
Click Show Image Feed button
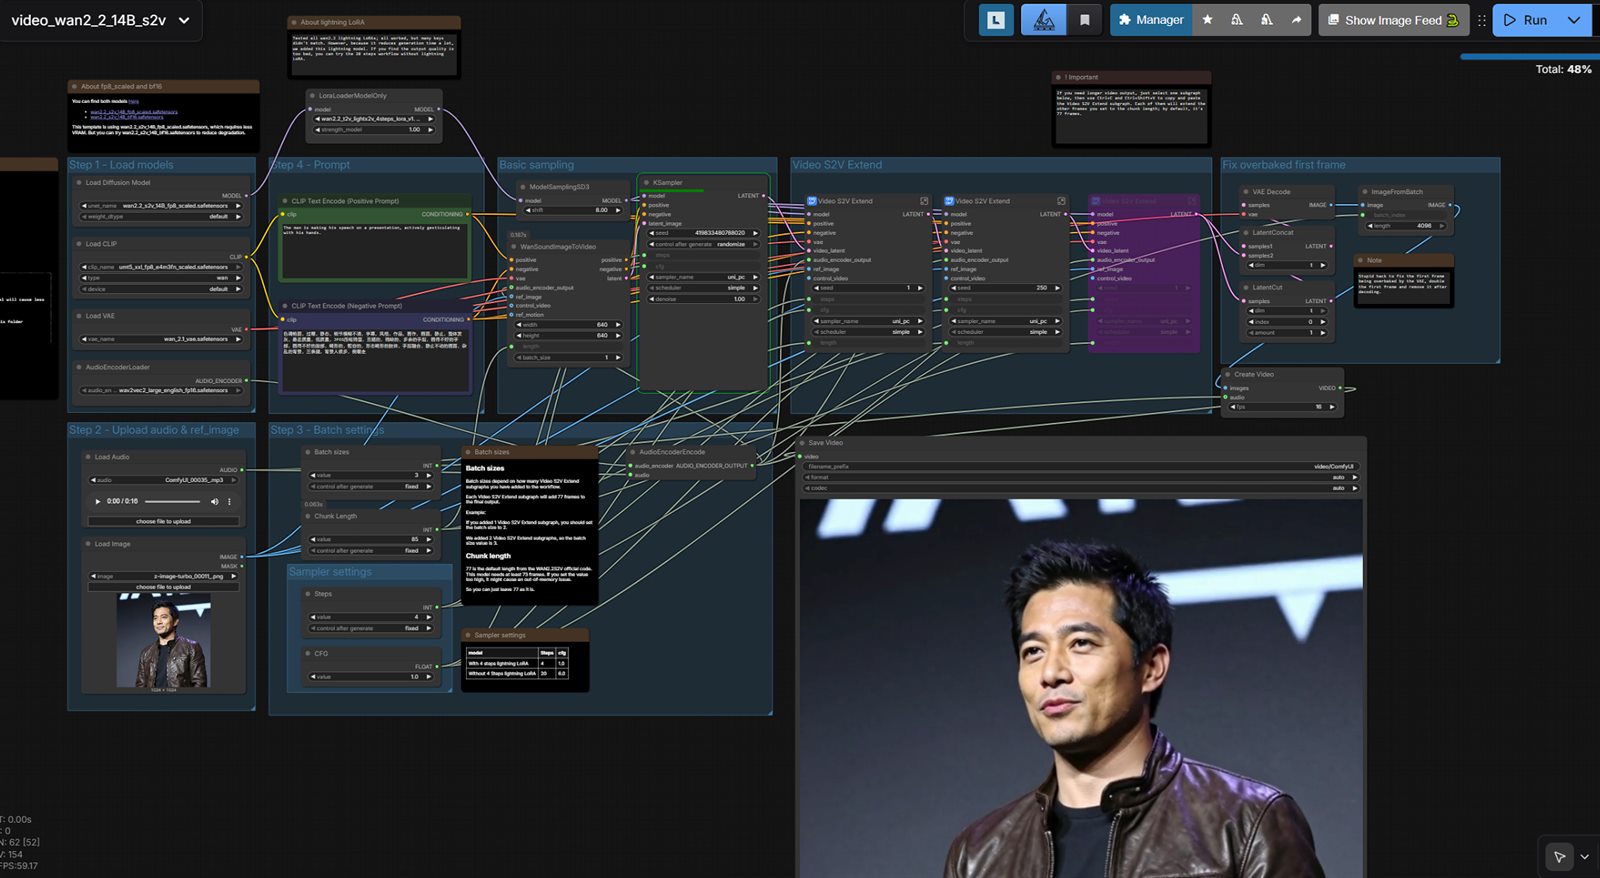(x=1392, y=20)
